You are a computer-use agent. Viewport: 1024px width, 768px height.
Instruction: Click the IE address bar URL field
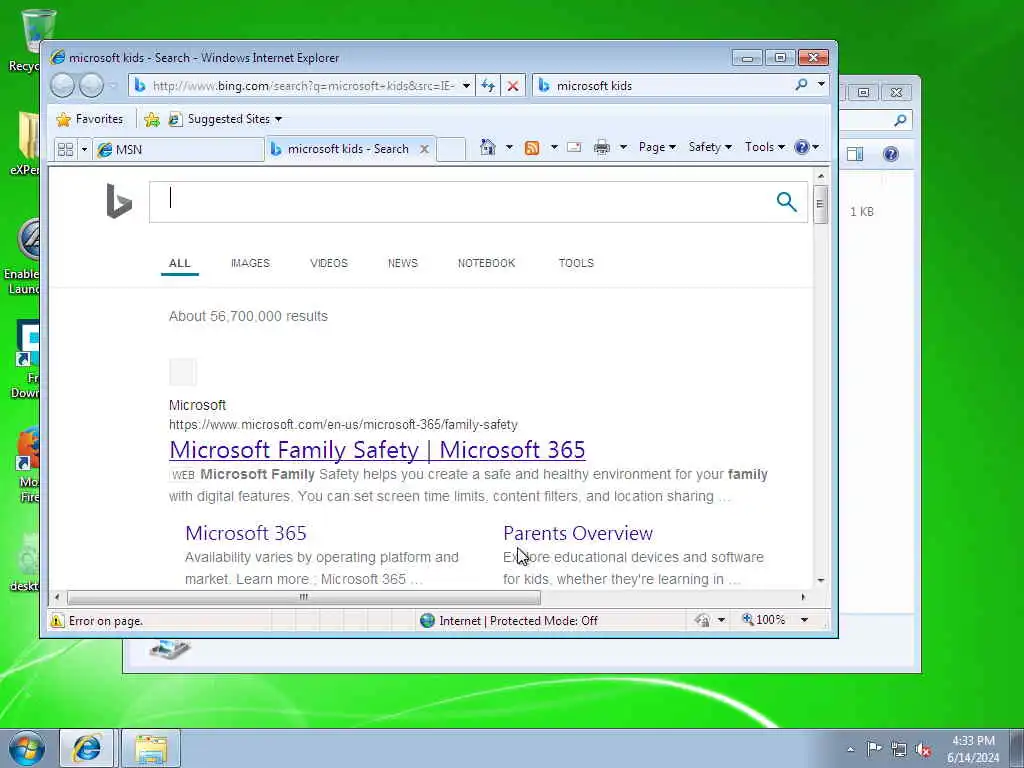(303, 86)
